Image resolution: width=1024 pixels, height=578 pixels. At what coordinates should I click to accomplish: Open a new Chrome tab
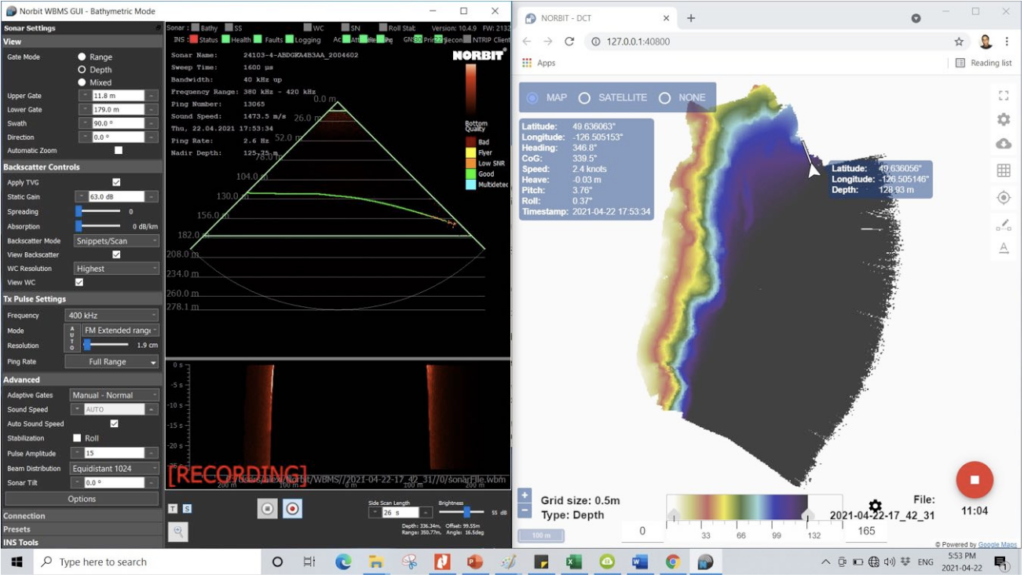(691, 18)
